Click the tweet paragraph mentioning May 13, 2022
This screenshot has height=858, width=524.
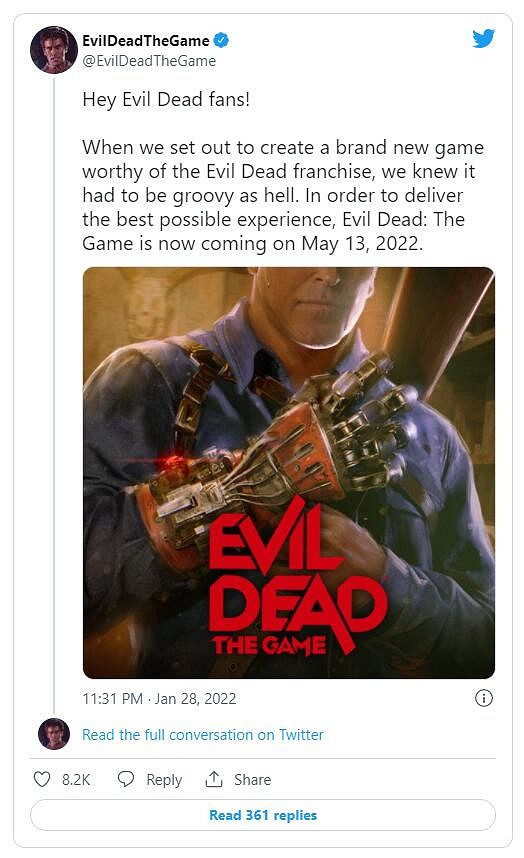point(283,195)
